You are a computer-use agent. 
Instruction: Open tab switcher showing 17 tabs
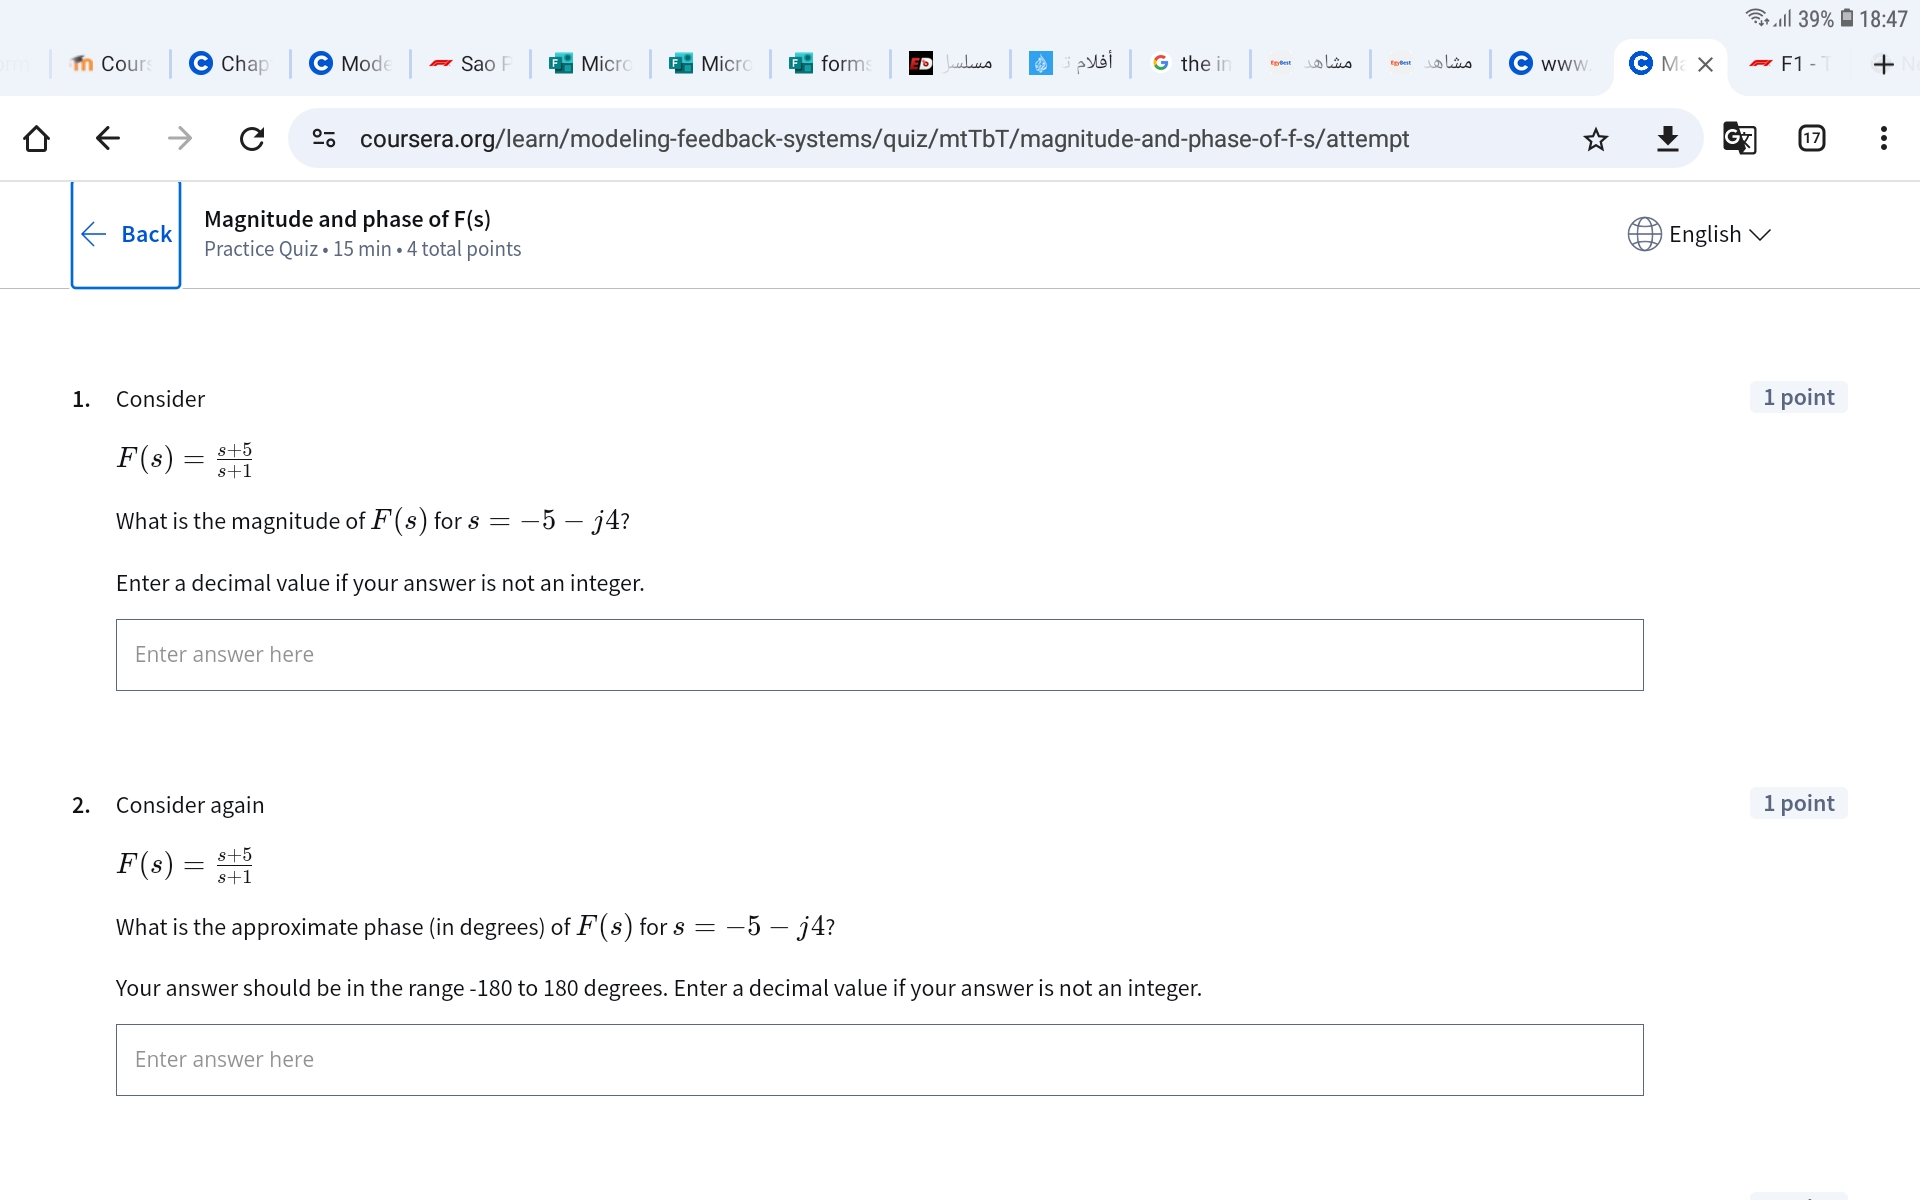click(1812, 138)
